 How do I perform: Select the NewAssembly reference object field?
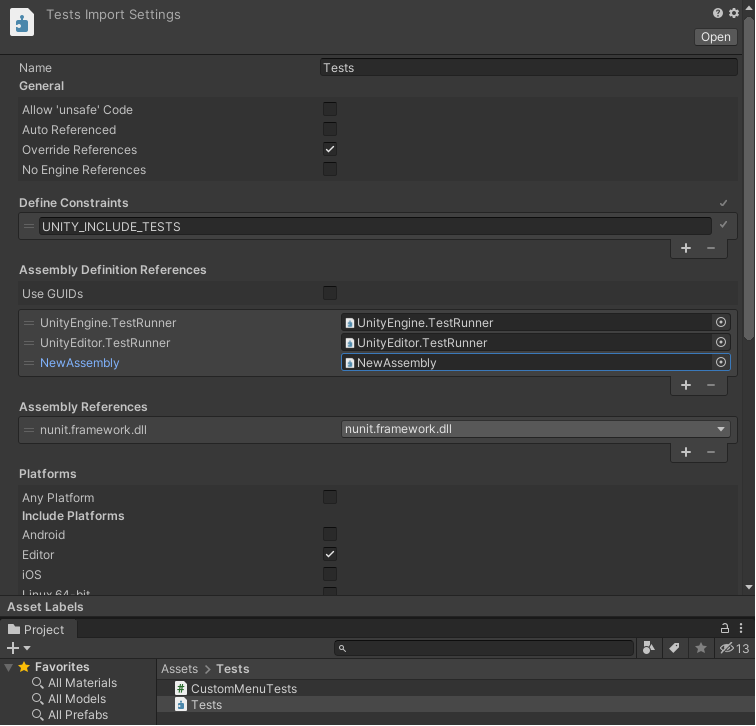point(526,363)
